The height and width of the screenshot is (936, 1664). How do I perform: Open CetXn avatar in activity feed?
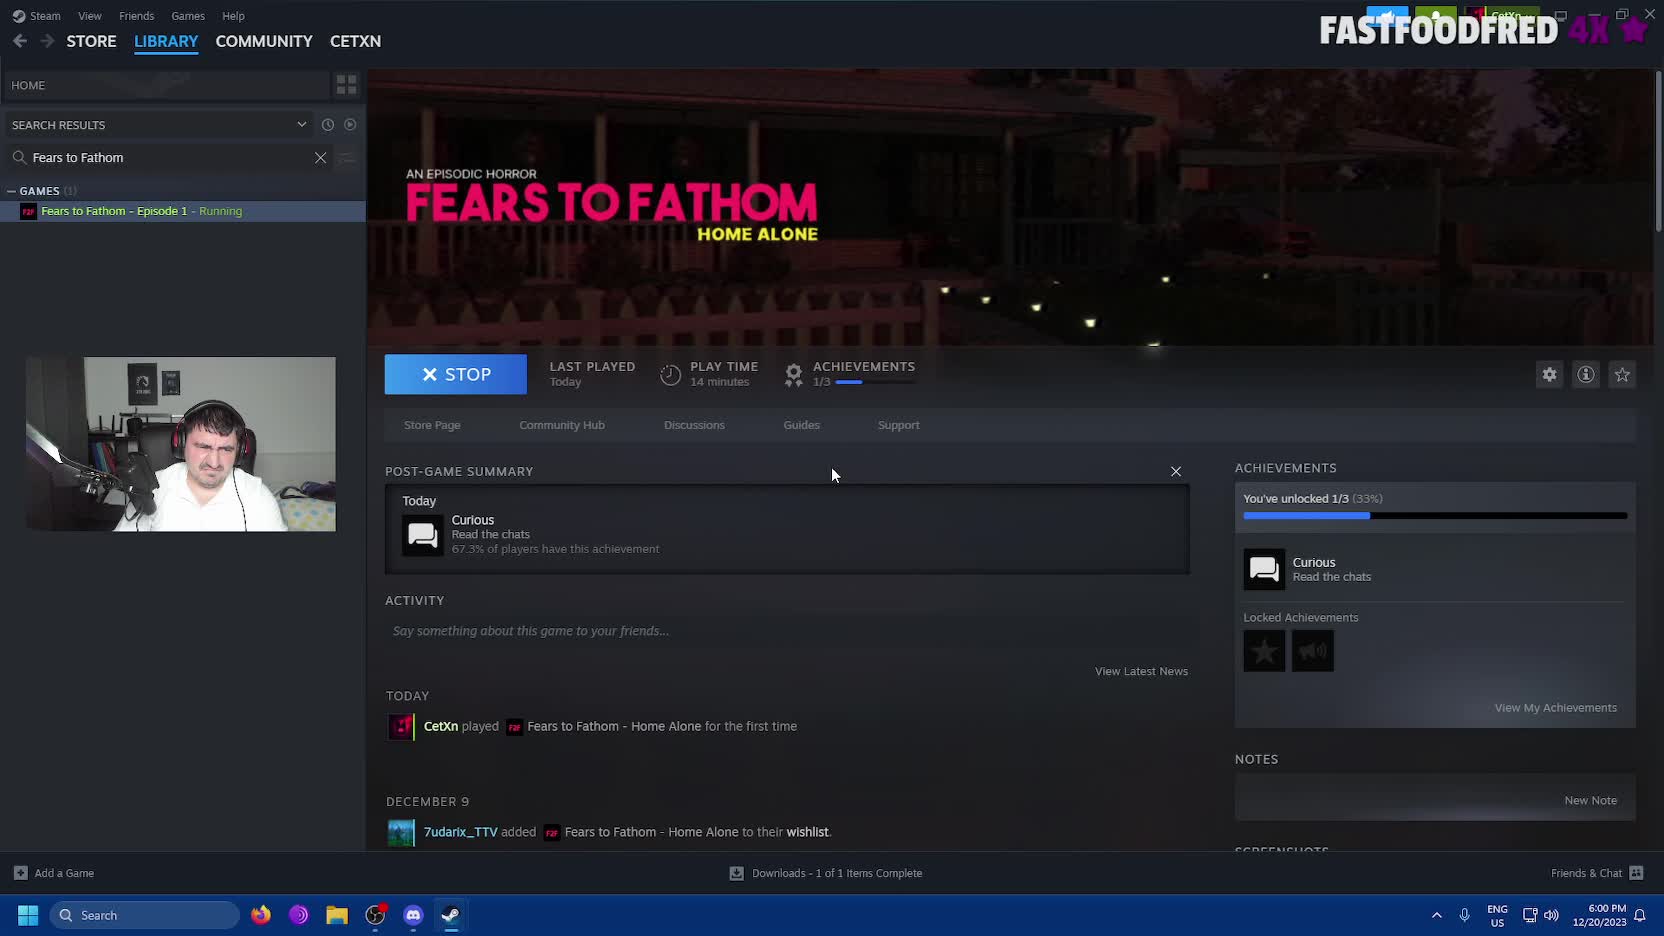(x=401, y=727)
